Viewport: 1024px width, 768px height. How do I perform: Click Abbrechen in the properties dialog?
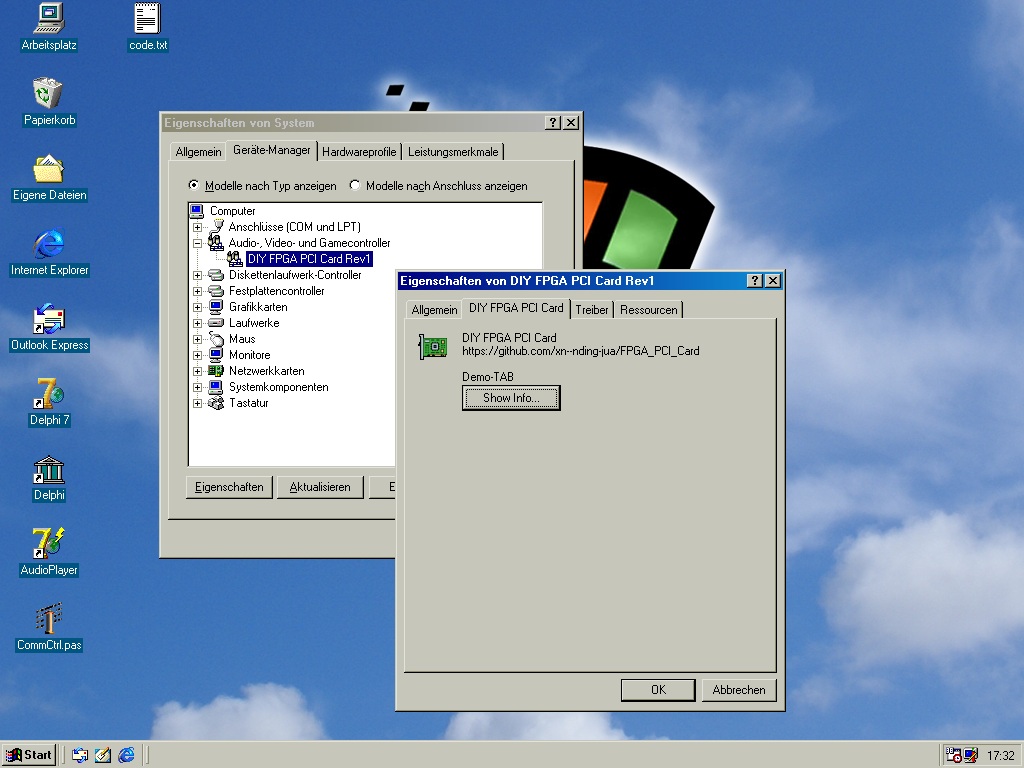click(739, 690)
